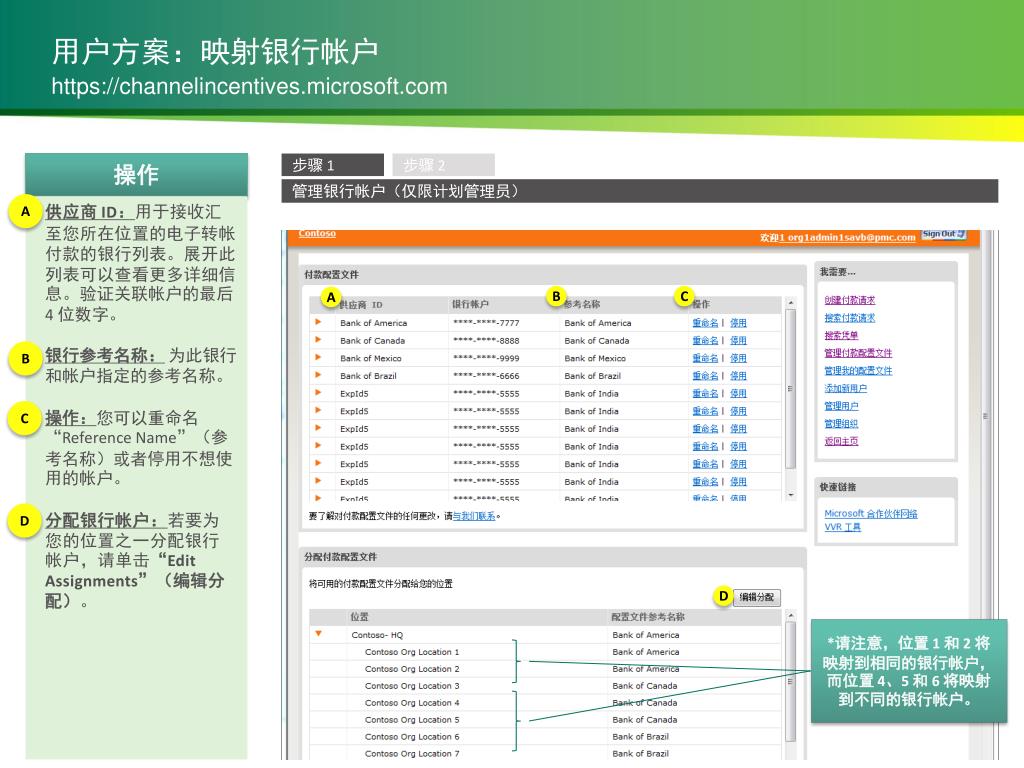This screenshot has height=768, width=1024.
Task: Open the 搜索付款请求 link
Action: 850,317
